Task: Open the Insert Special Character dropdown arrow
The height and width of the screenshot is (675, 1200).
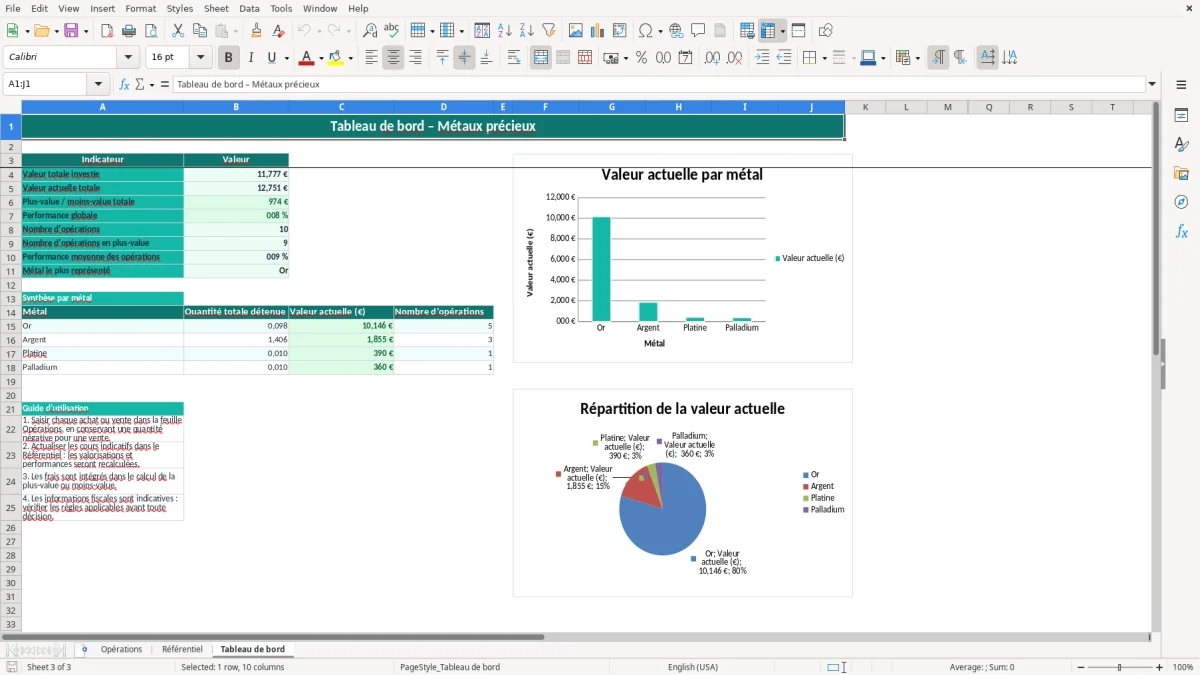Action: pyautogui.click(x=660, y=31)
